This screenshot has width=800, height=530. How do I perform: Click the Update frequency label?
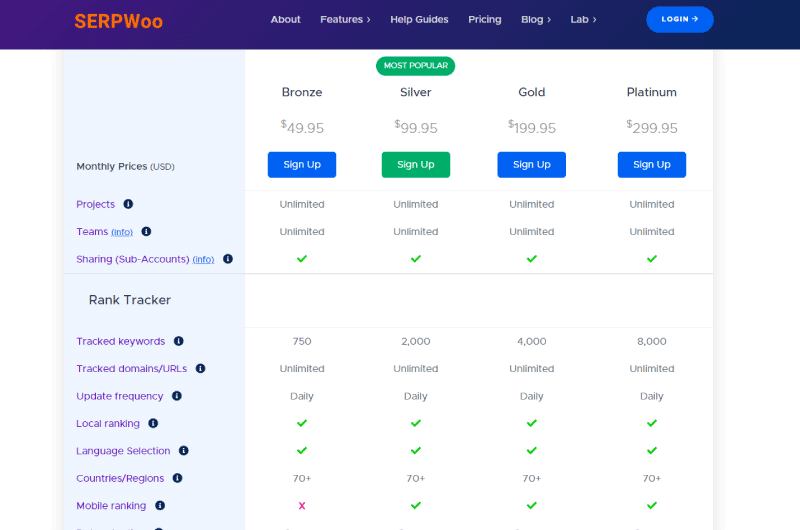[x=119, y=396]
